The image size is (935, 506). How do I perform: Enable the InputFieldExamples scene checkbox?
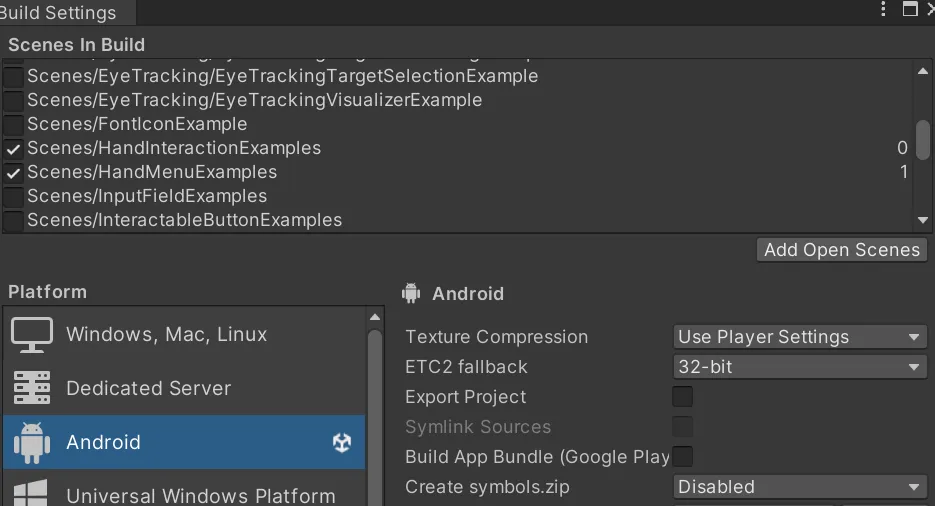click(14, 196)
